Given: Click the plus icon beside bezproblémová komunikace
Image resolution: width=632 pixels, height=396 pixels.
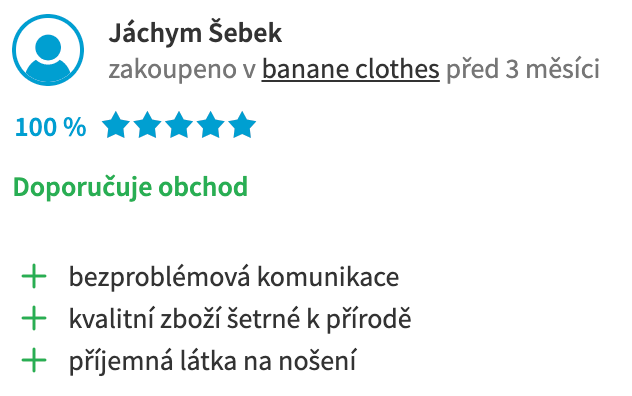Looking at the screenshot, I should [x=34, y=277].
